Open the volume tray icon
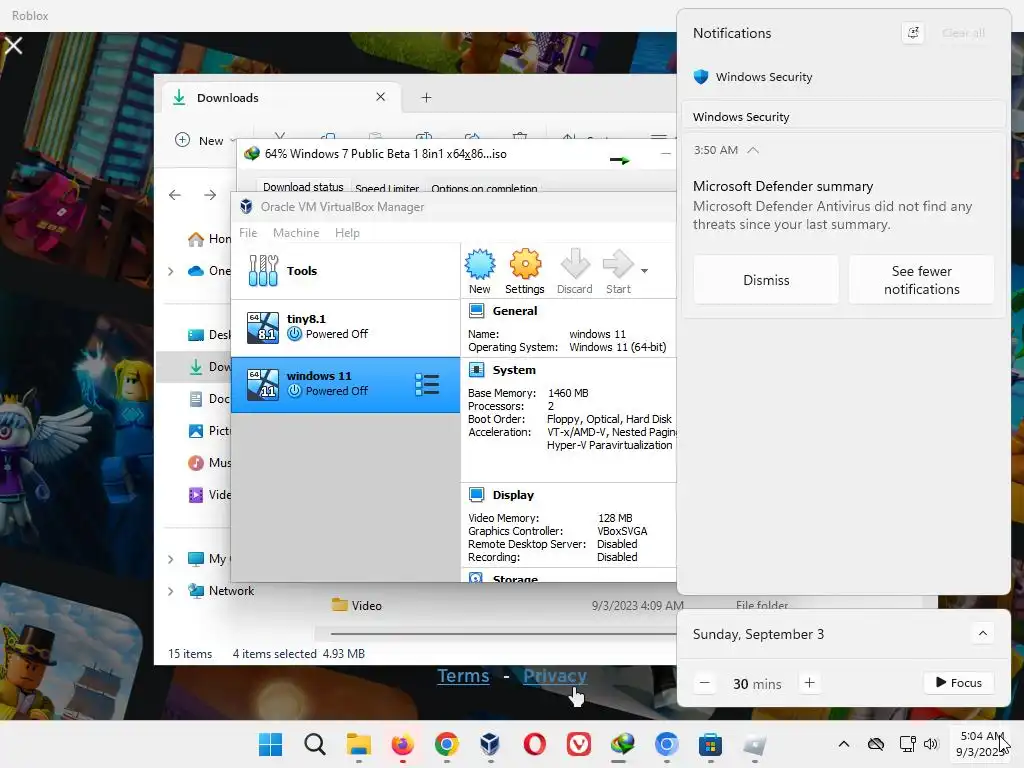The width and height of the screenshot is (1024, 768). (x=931, y=744)
